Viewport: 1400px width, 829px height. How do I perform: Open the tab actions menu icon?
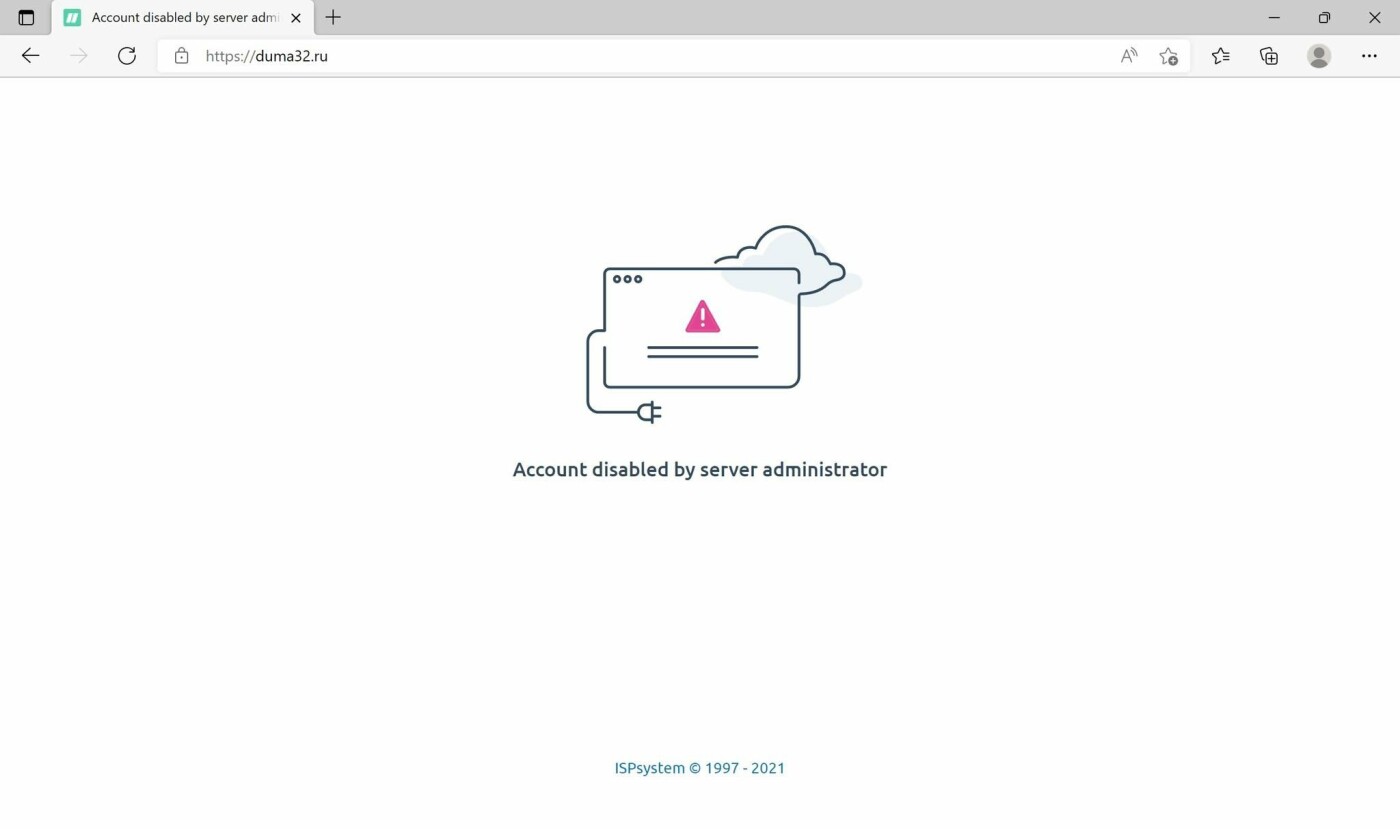[26, 17]
